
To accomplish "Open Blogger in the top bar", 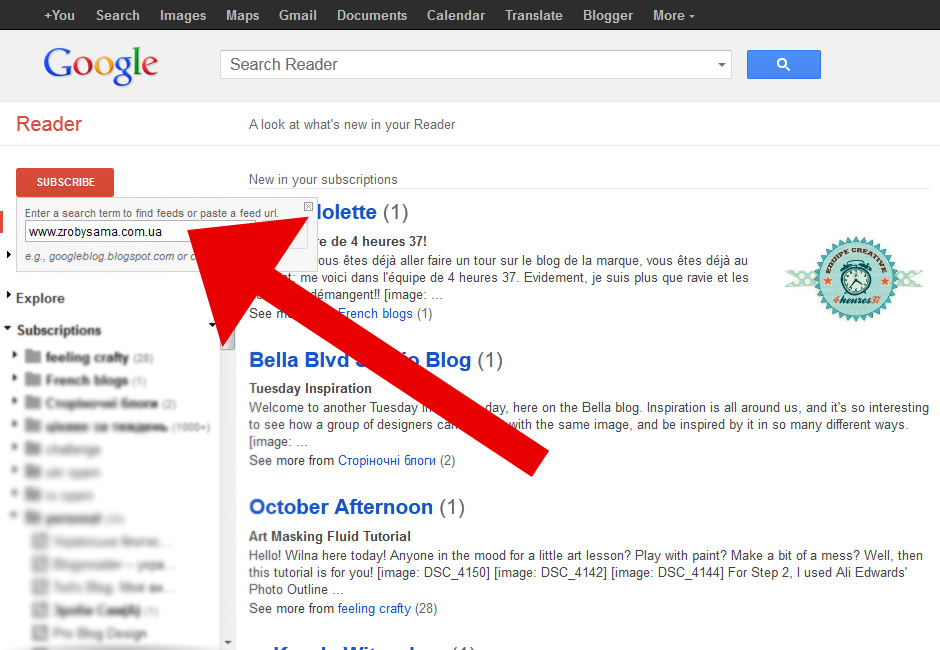I will (608, 15).
